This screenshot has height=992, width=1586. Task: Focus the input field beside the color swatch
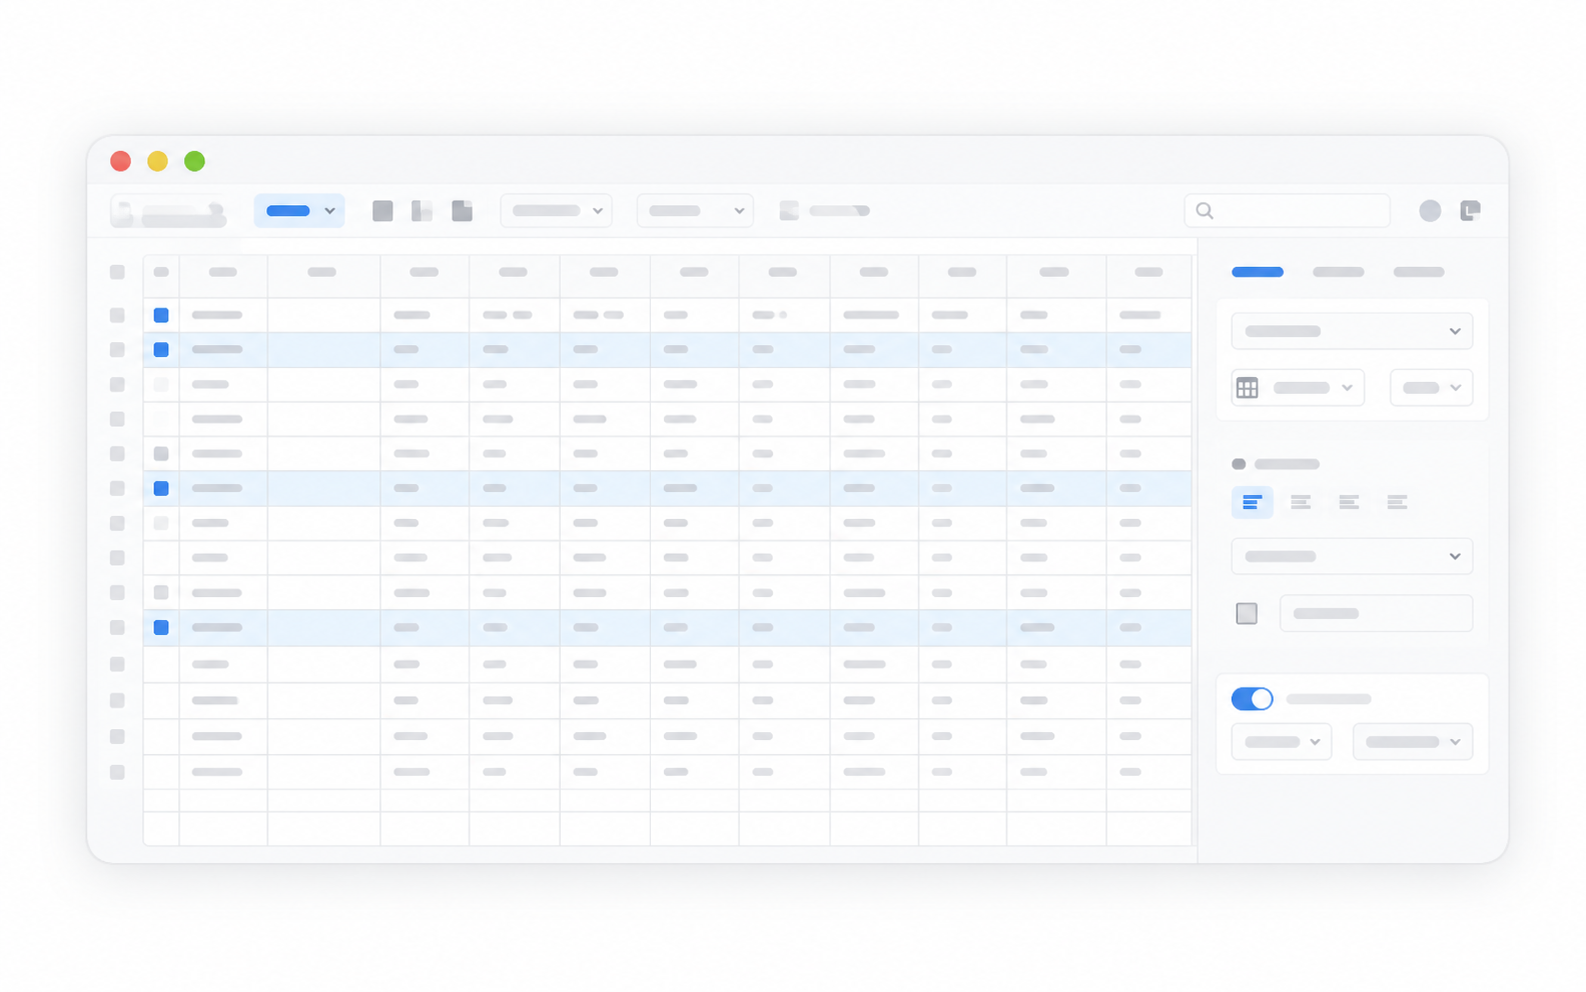(x=1376, y=613)
